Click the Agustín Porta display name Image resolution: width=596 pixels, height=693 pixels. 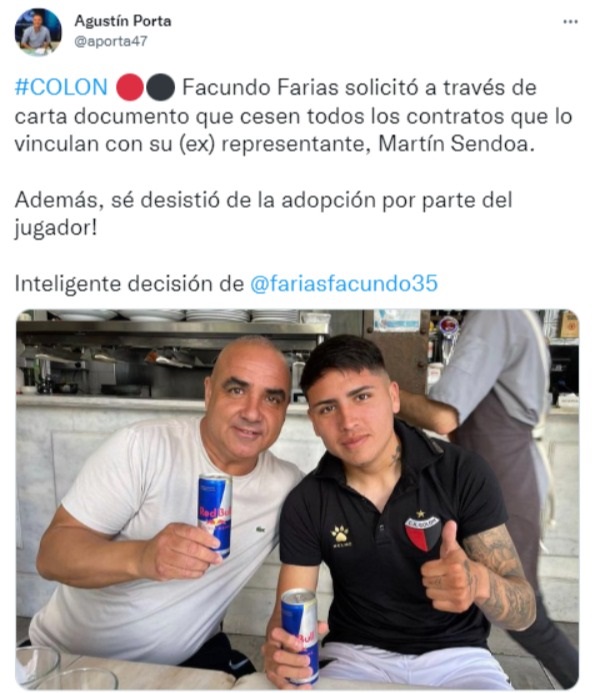click(123, 21)
